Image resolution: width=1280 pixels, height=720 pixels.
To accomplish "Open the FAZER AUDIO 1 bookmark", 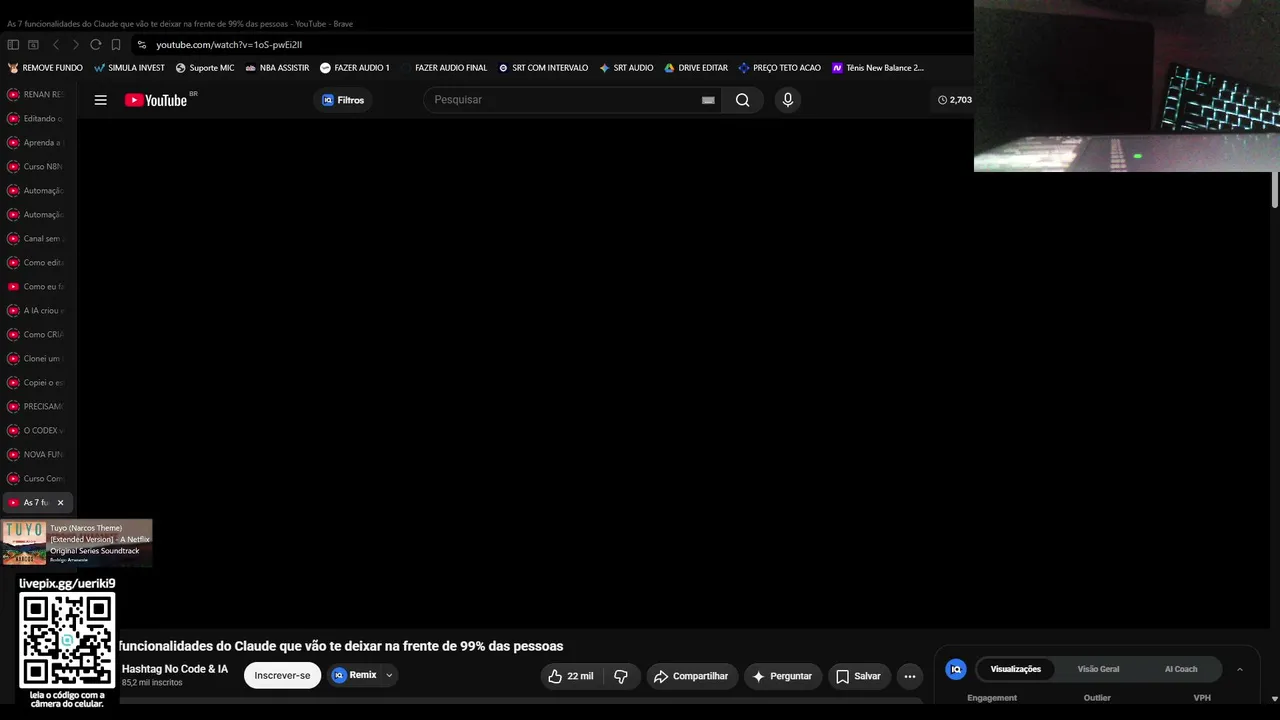I will click(x=355, y=68).
